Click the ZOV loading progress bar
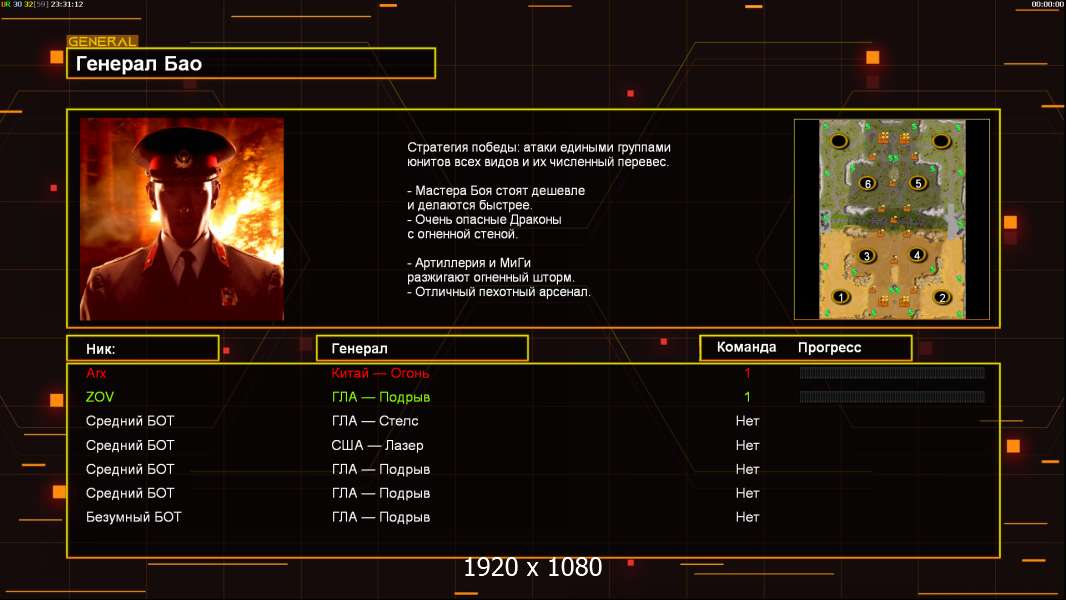This screenshot has height=600, width=1066. 892,397
